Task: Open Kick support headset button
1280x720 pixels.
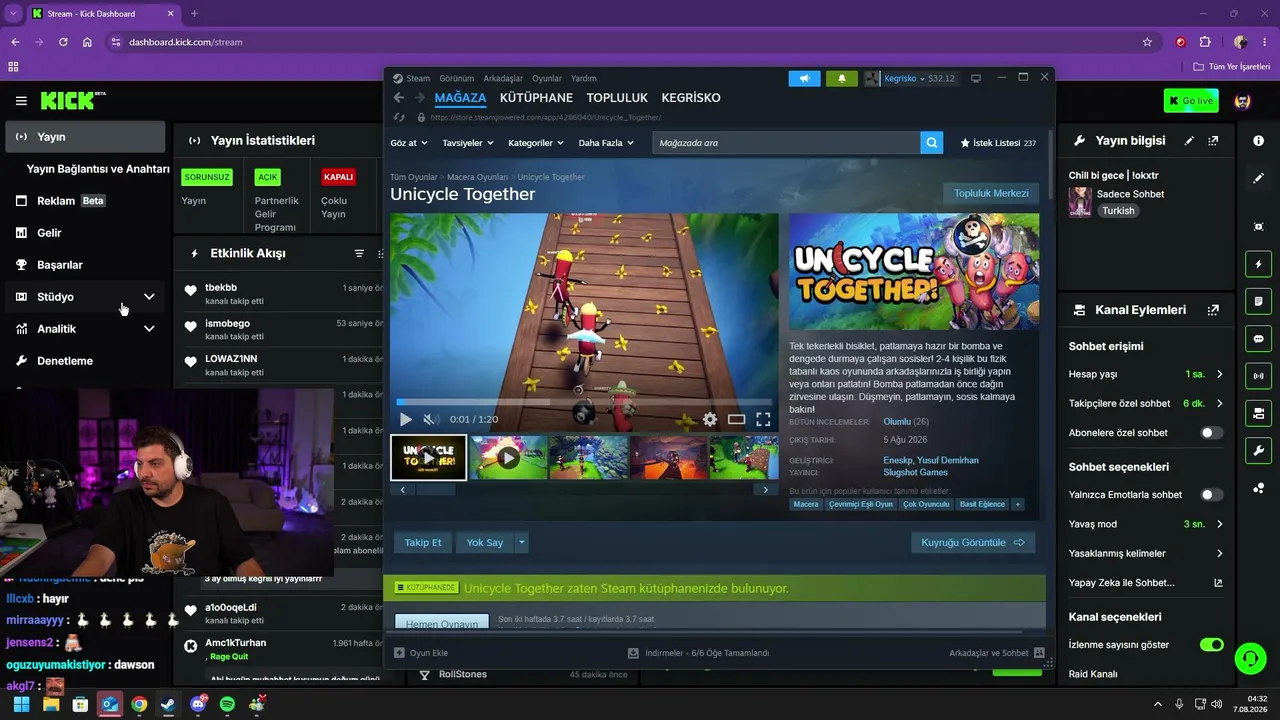Action: tap(1250, 658)
